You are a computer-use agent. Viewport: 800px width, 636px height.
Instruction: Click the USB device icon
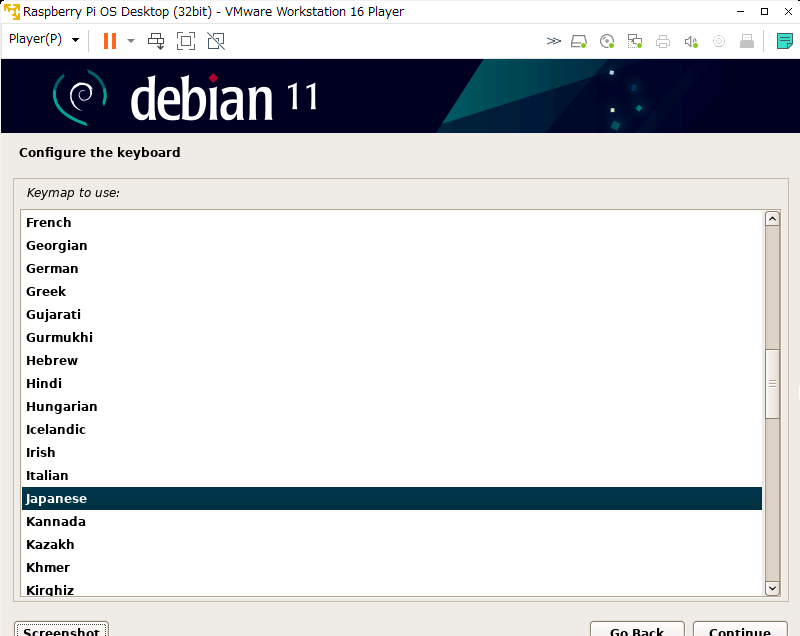tap(747, 41)
